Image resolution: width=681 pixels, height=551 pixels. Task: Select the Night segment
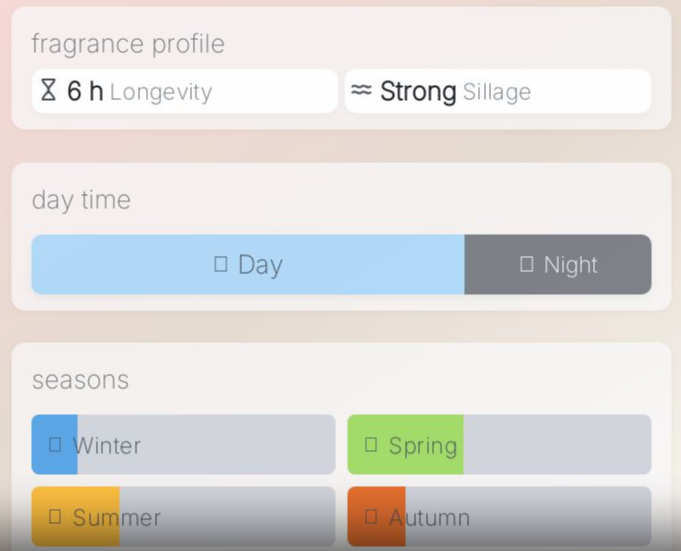point(558,264)
